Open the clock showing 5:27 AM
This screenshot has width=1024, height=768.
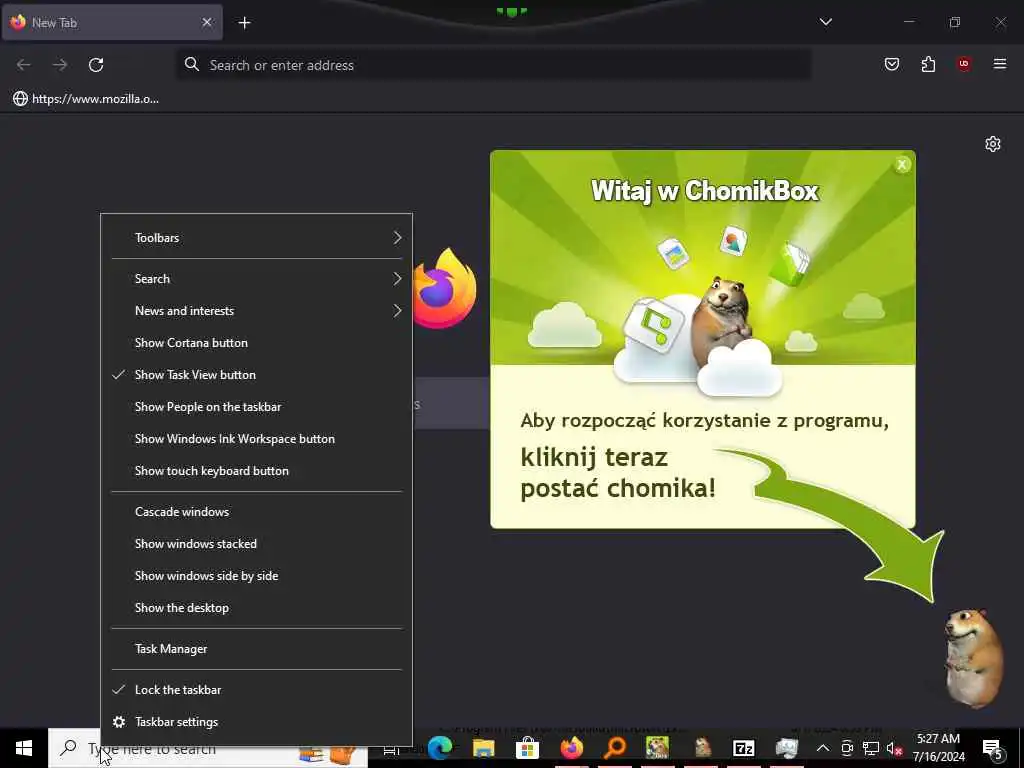[x=938, y=748]
